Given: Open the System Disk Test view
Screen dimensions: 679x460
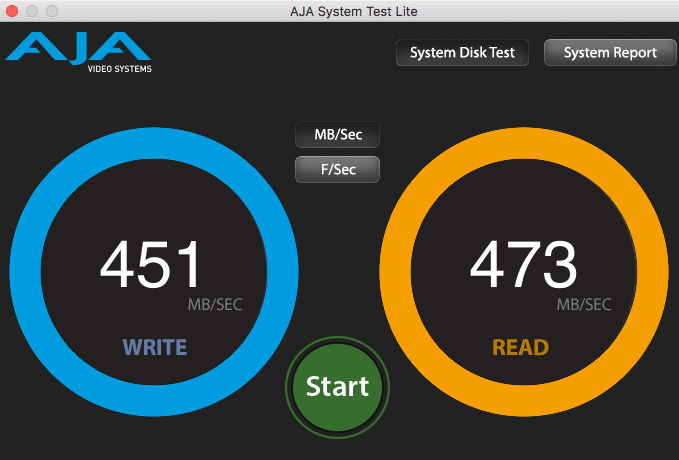Looking at the screenshot, I should pyautogui.click(x=462, y=53).
